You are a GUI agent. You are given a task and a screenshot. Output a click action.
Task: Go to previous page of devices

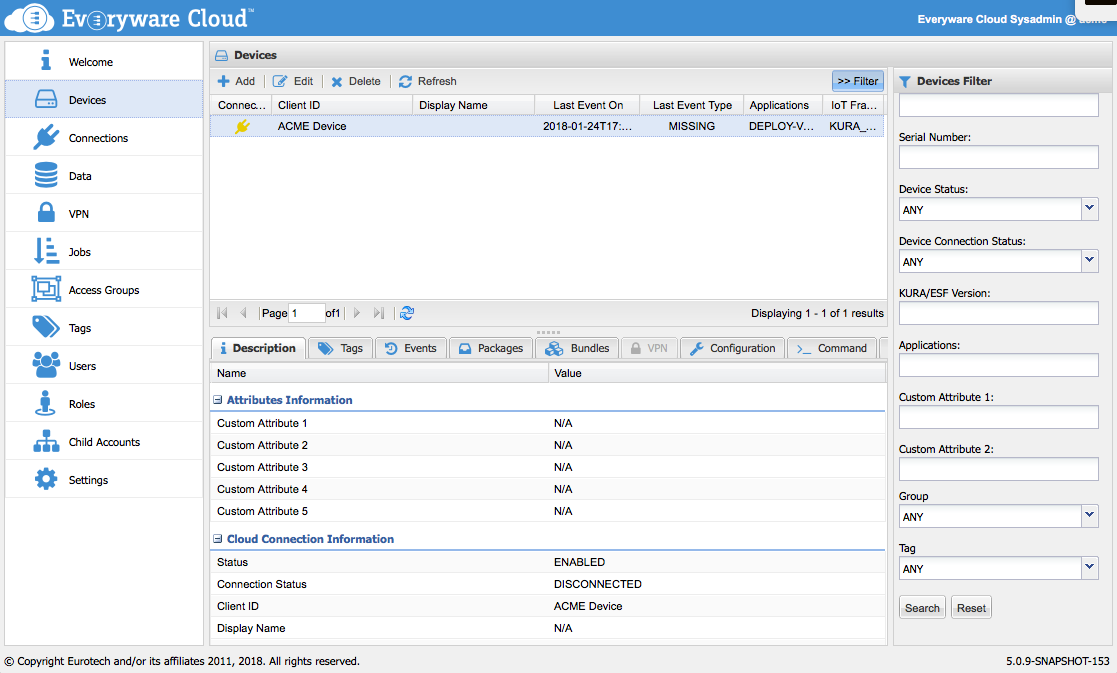pos(243,313)
